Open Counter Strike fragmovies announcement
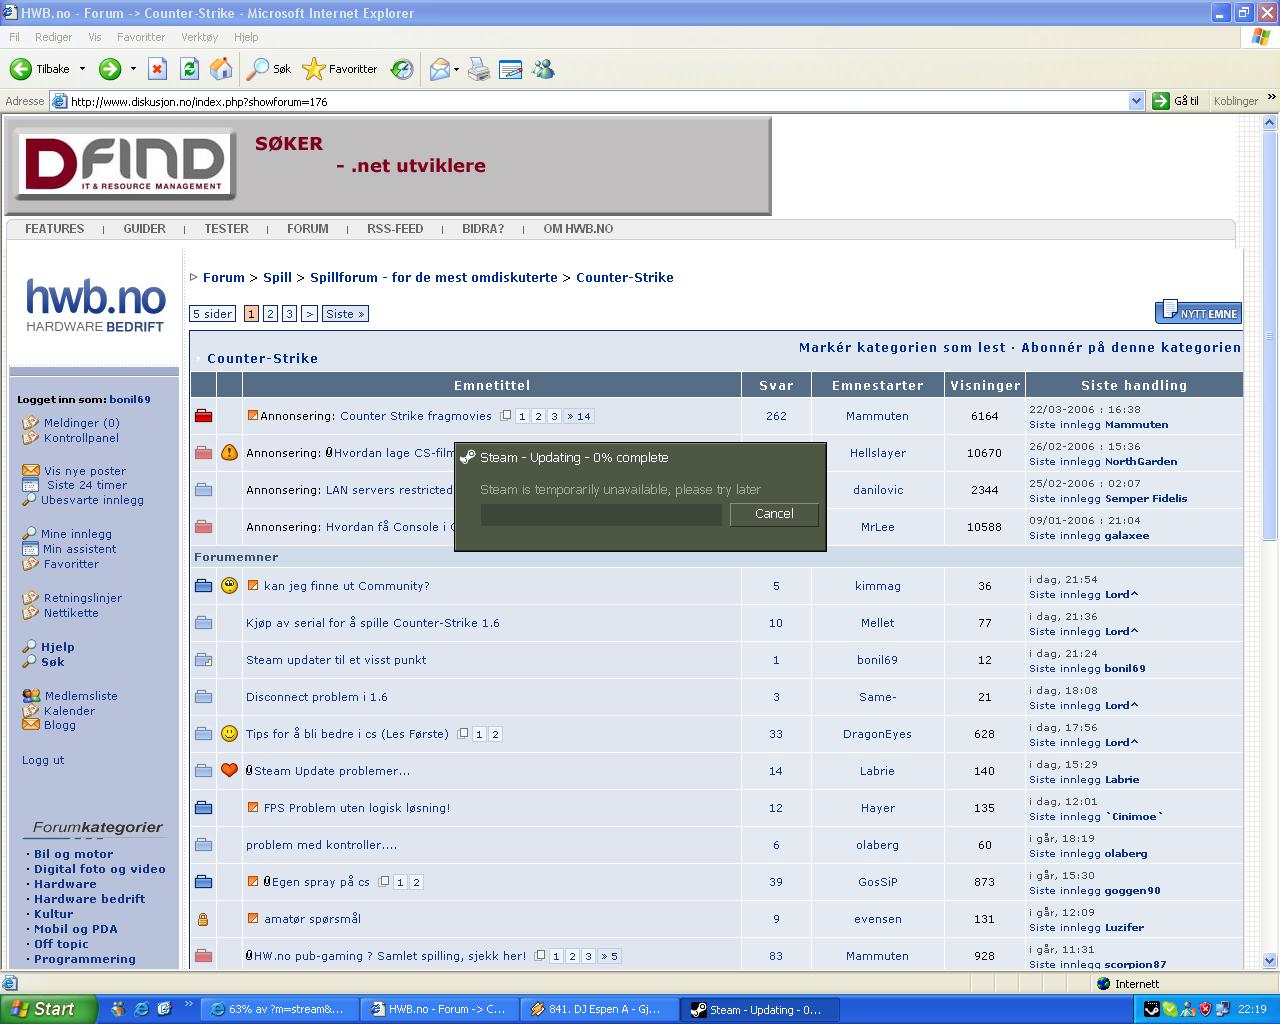 point(416,416)
